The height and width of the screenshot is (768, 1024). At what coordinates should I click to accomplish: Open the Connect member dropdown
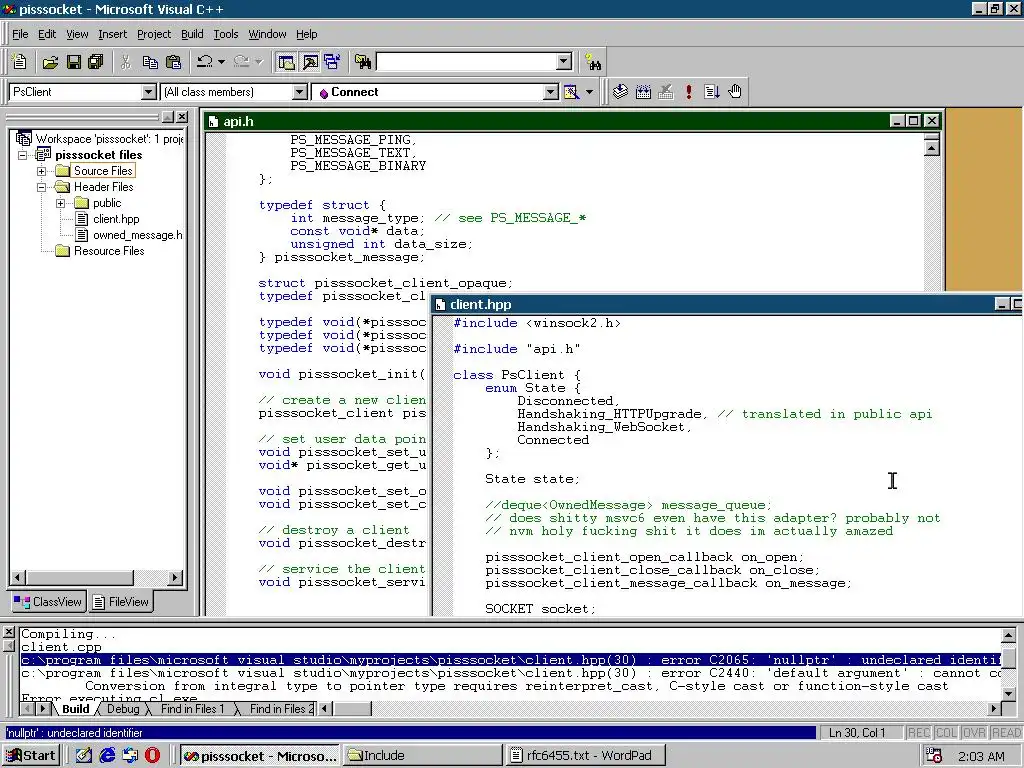click(551, 92)
